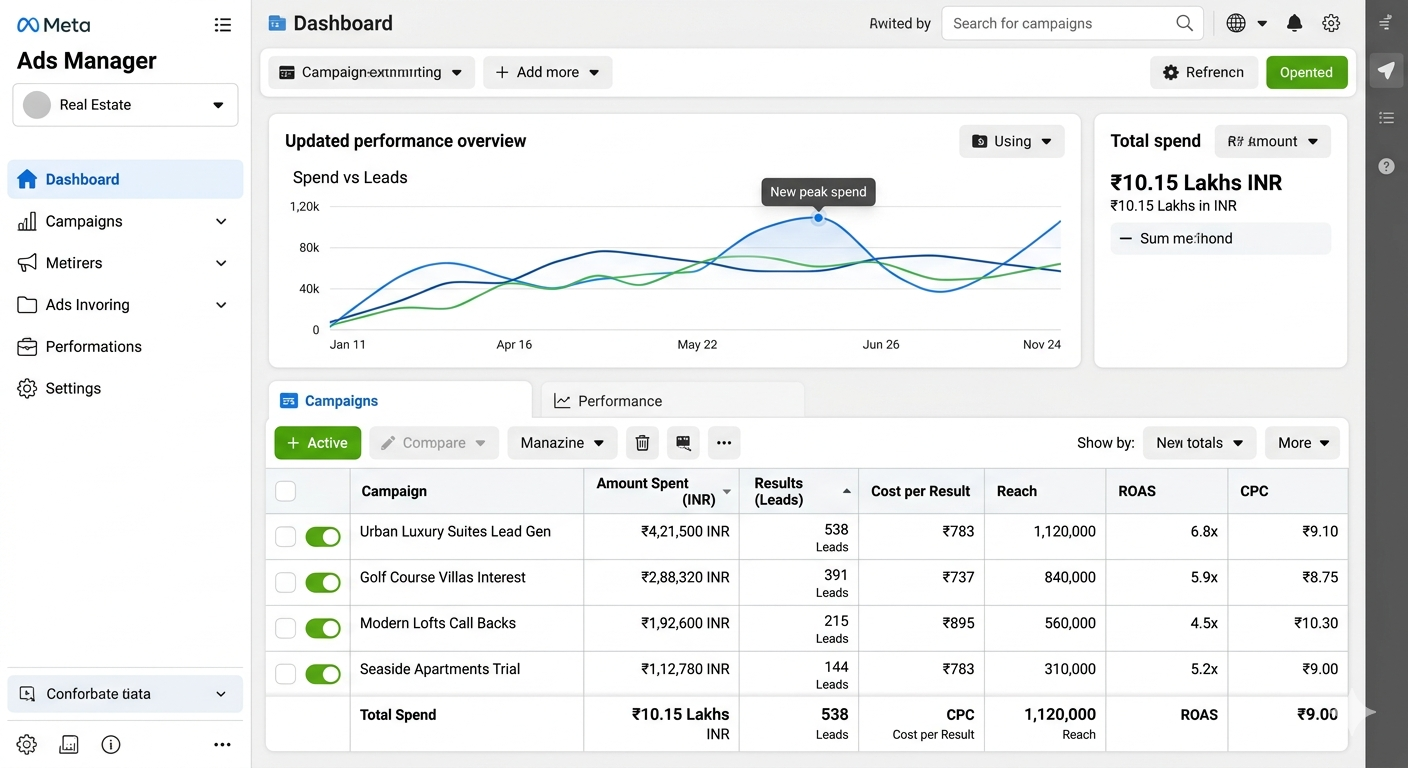Image resolution: width=1408 pixels, height=768 pixels.
Task: Open the Amount dropdown beside Total spend
Action: pos(1273,141)
